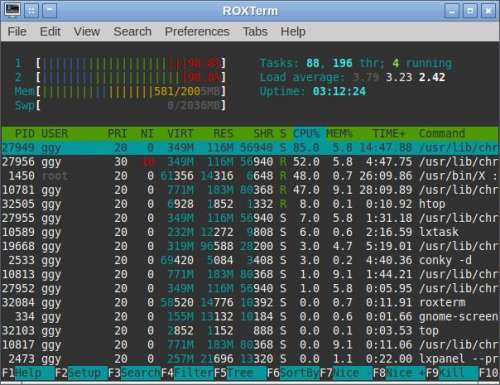Select process row with PID 19668
The height and width of the screenshot is (385, 500).
(x=250, y=246)
